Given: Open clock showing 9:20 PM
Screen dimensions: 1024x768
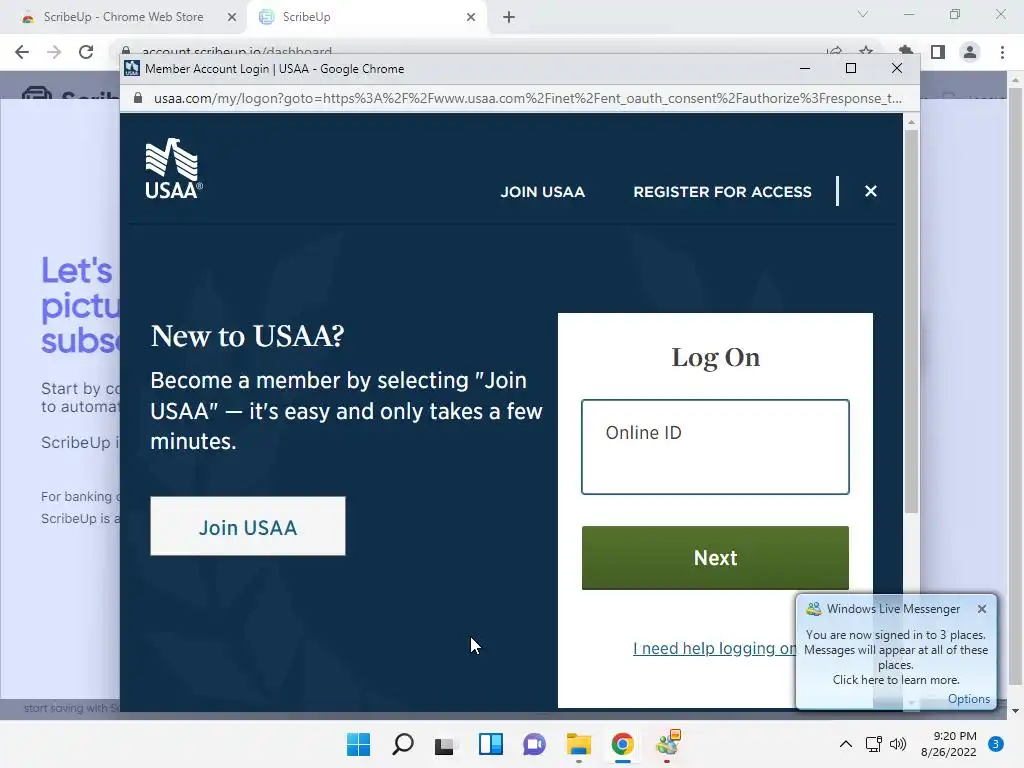Looking at the screenshot, I should click(x=948, y=744).
